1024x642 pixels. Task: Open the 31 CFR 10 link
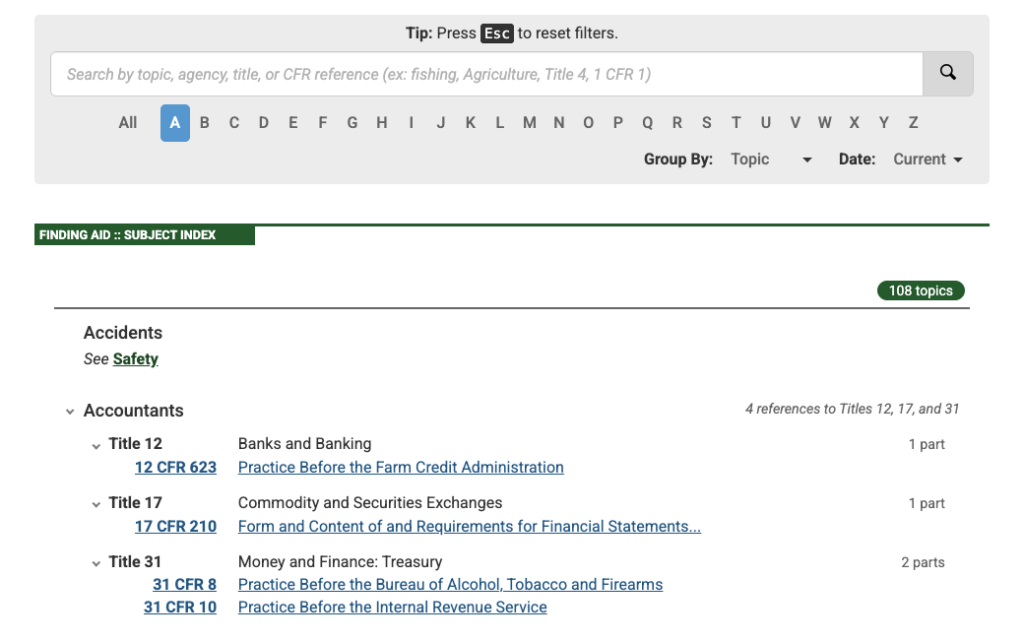tap(180, 607)
